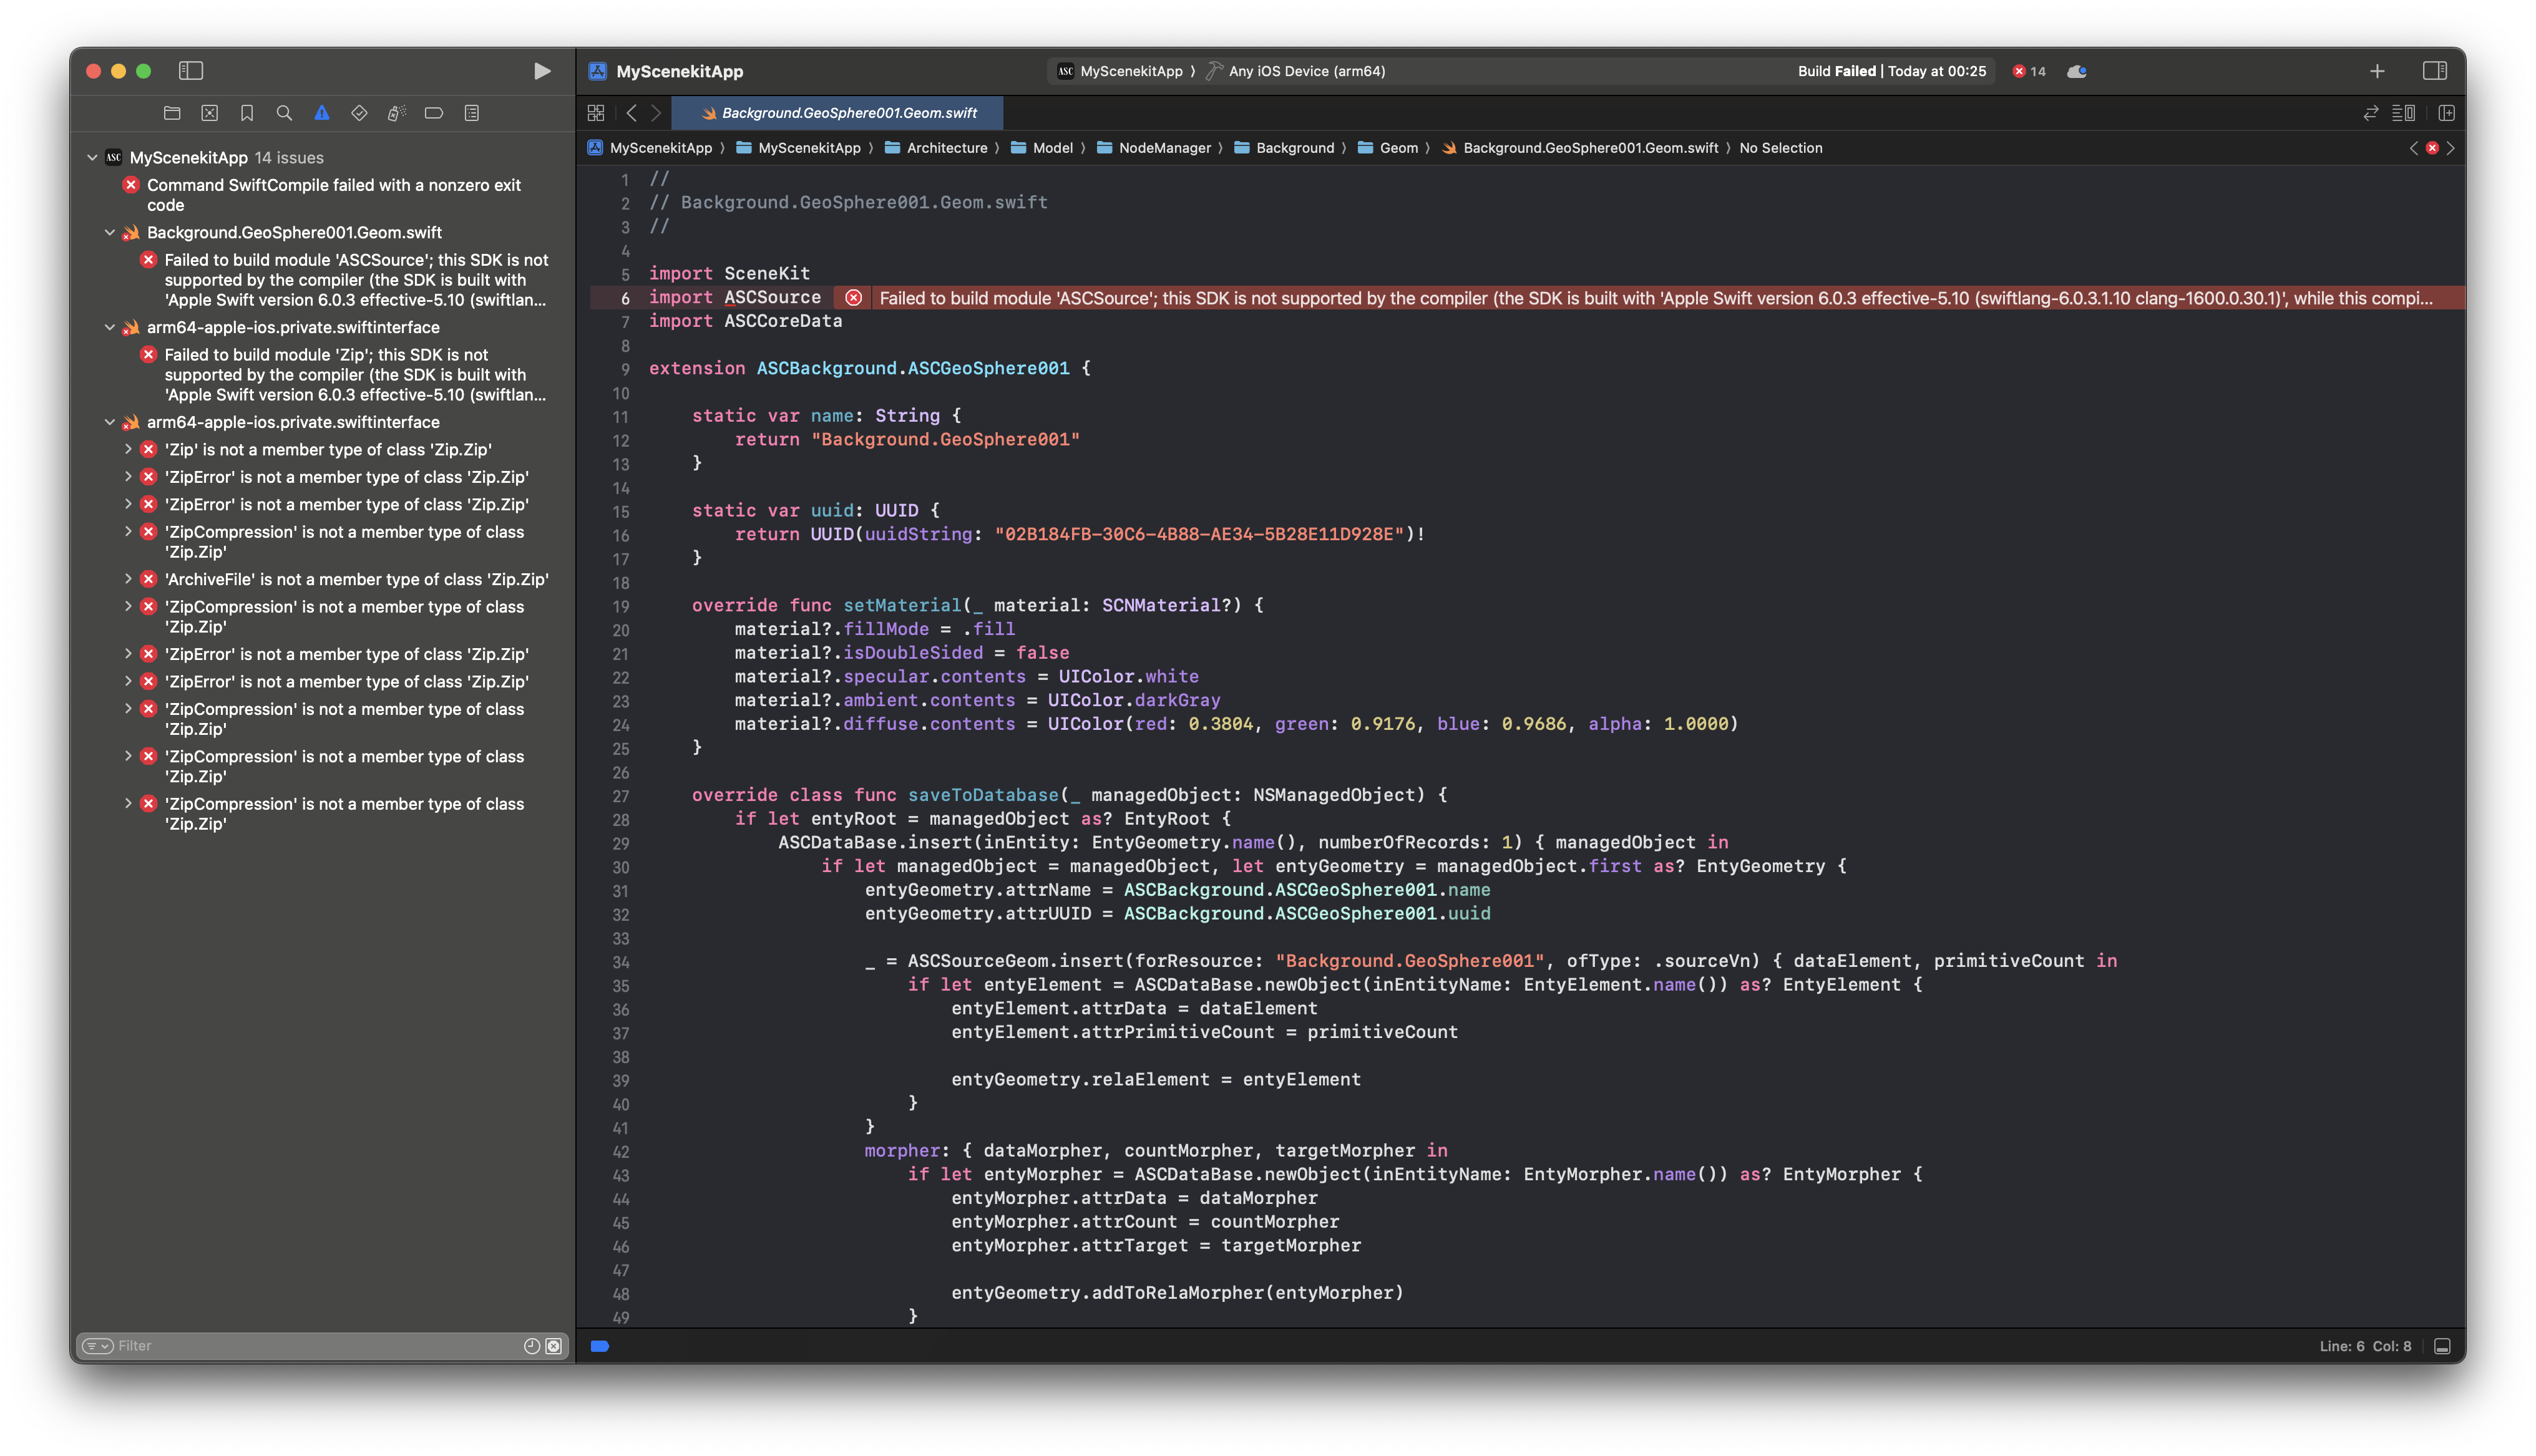Open the Breakpoint navigator
The height and width of the screenshot is (1456, 2536).
click(x=434, y=113)
